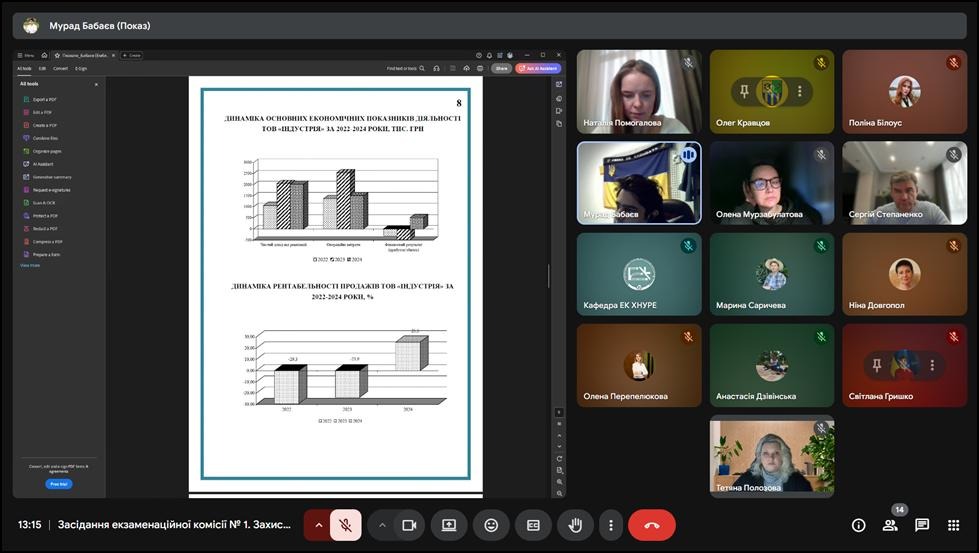
Task: Open more options three-dot menu
Action: coord(610,525)
